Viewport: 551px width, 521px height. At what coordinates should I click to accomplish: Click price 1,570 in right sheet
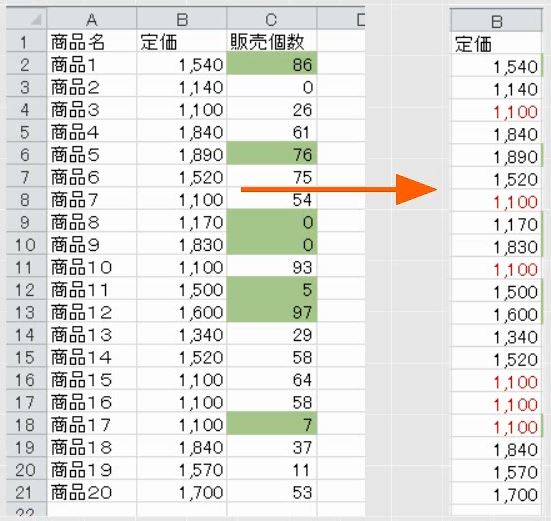point(496,471)
